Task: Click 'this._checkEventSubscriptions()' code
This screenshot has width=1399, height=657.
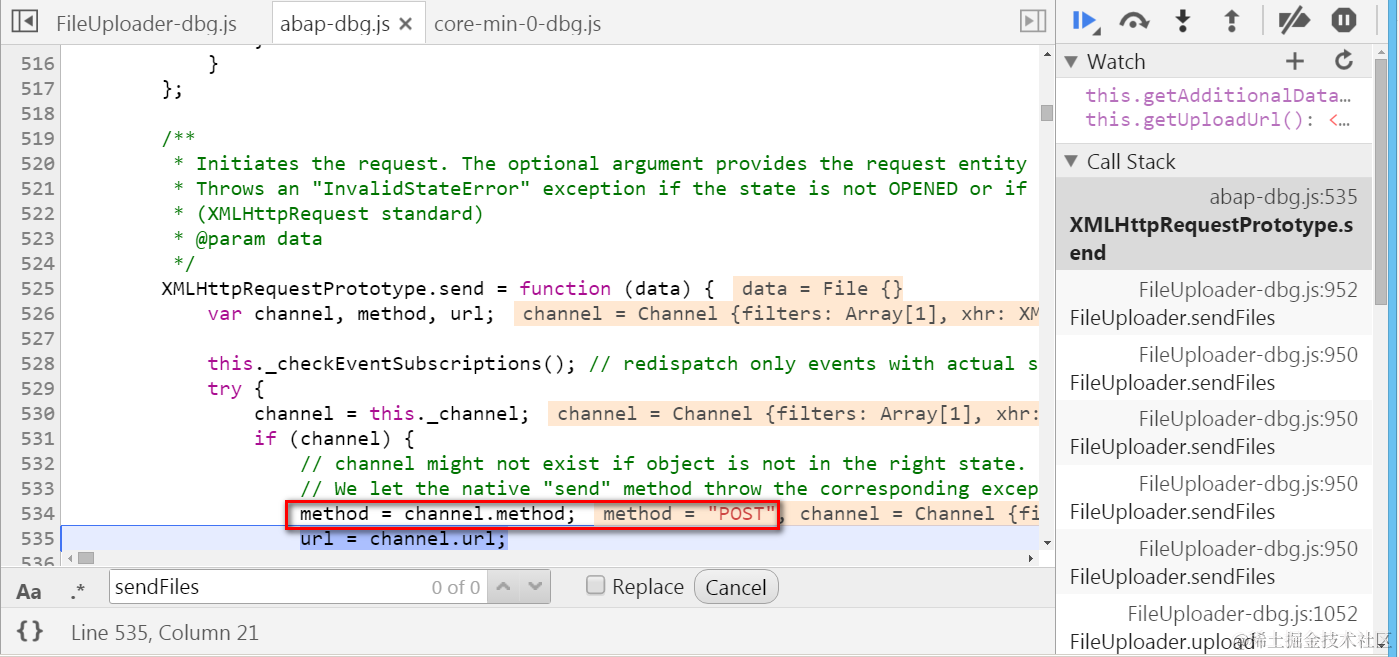Action: click(x=392, y=364)
